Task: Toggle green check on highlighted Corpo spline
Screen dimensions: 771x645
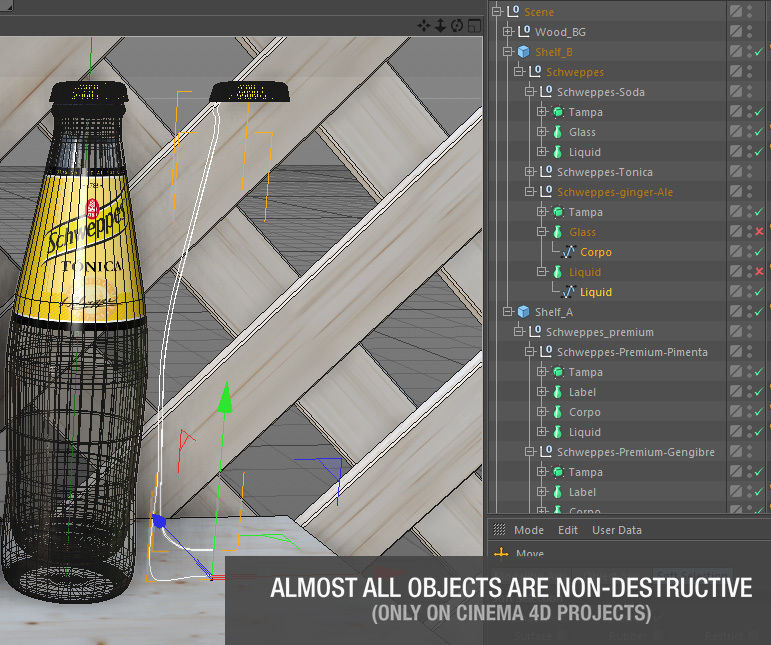Action: pyautogui.click(x=759, y=252)
